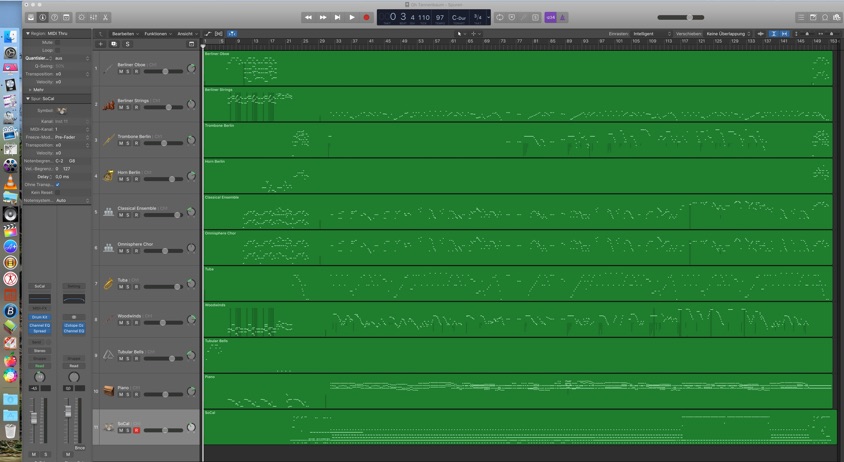Open the Loop Browser button
Screen dimensions: 844x462
pos(825,17)
